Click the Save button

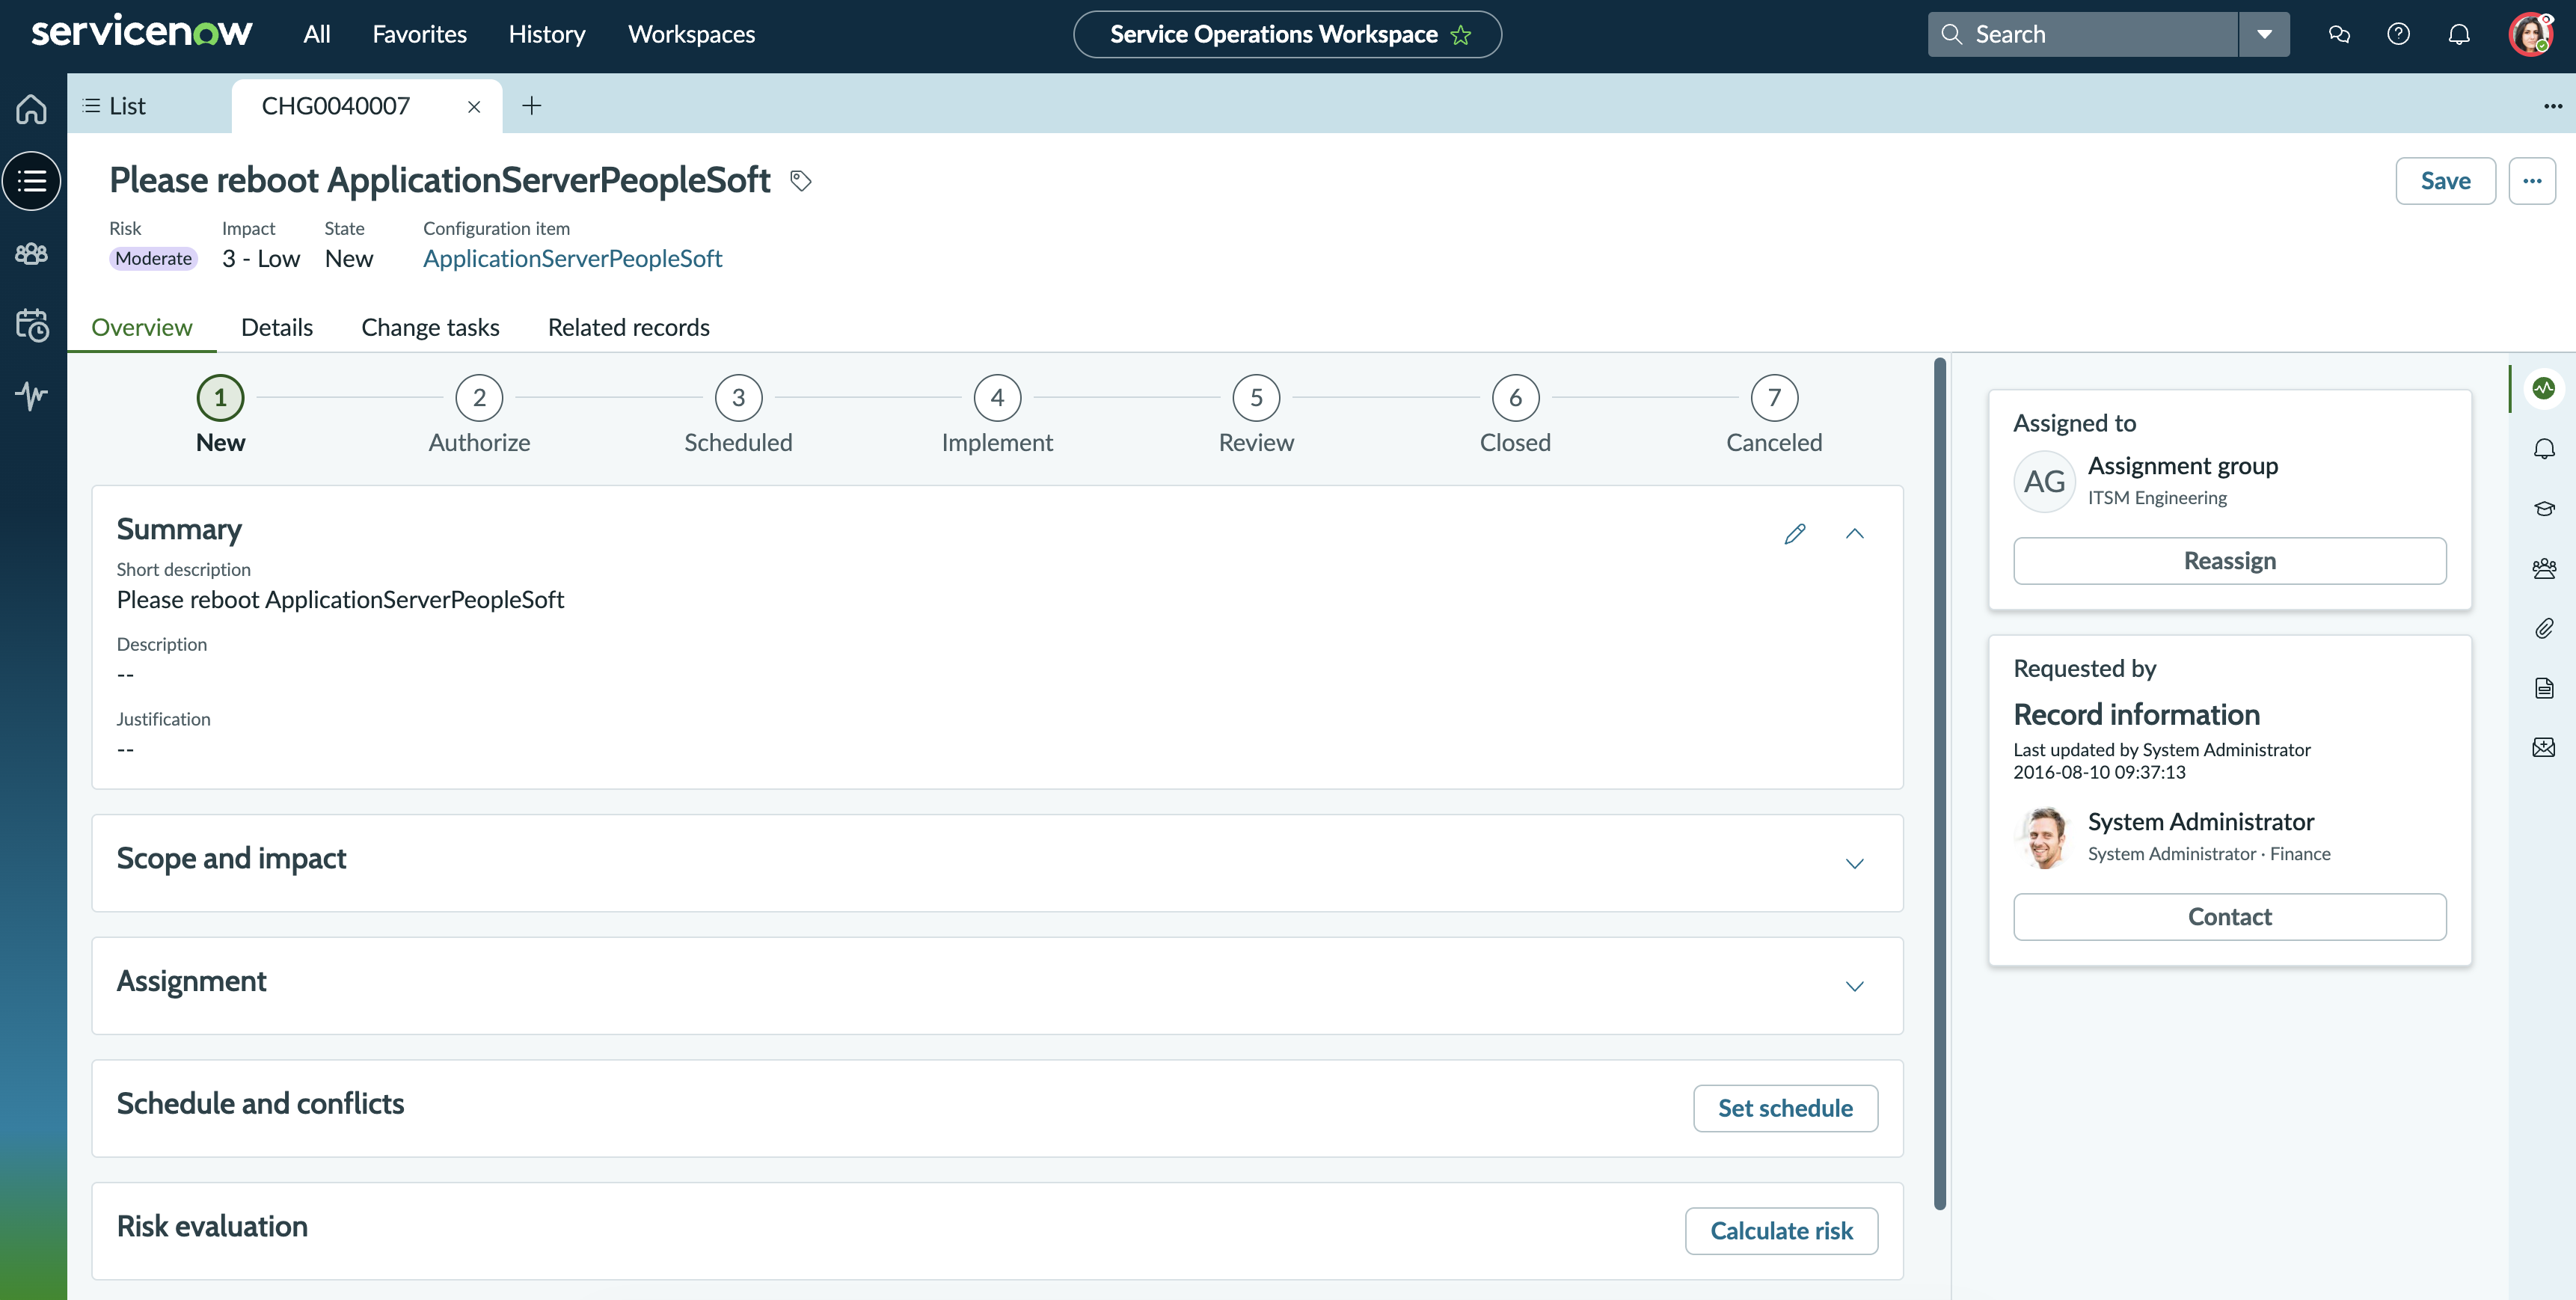2445,181
